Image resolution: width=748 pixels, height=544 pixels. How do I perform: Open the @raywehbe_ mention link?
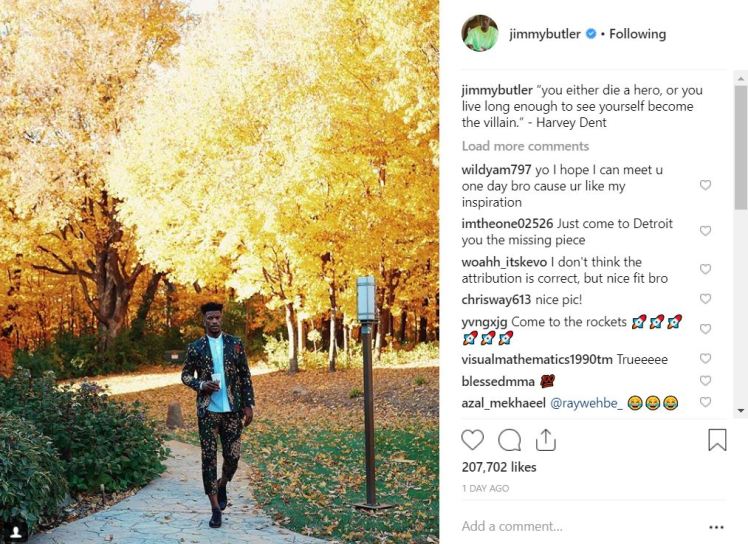(586, 403)
